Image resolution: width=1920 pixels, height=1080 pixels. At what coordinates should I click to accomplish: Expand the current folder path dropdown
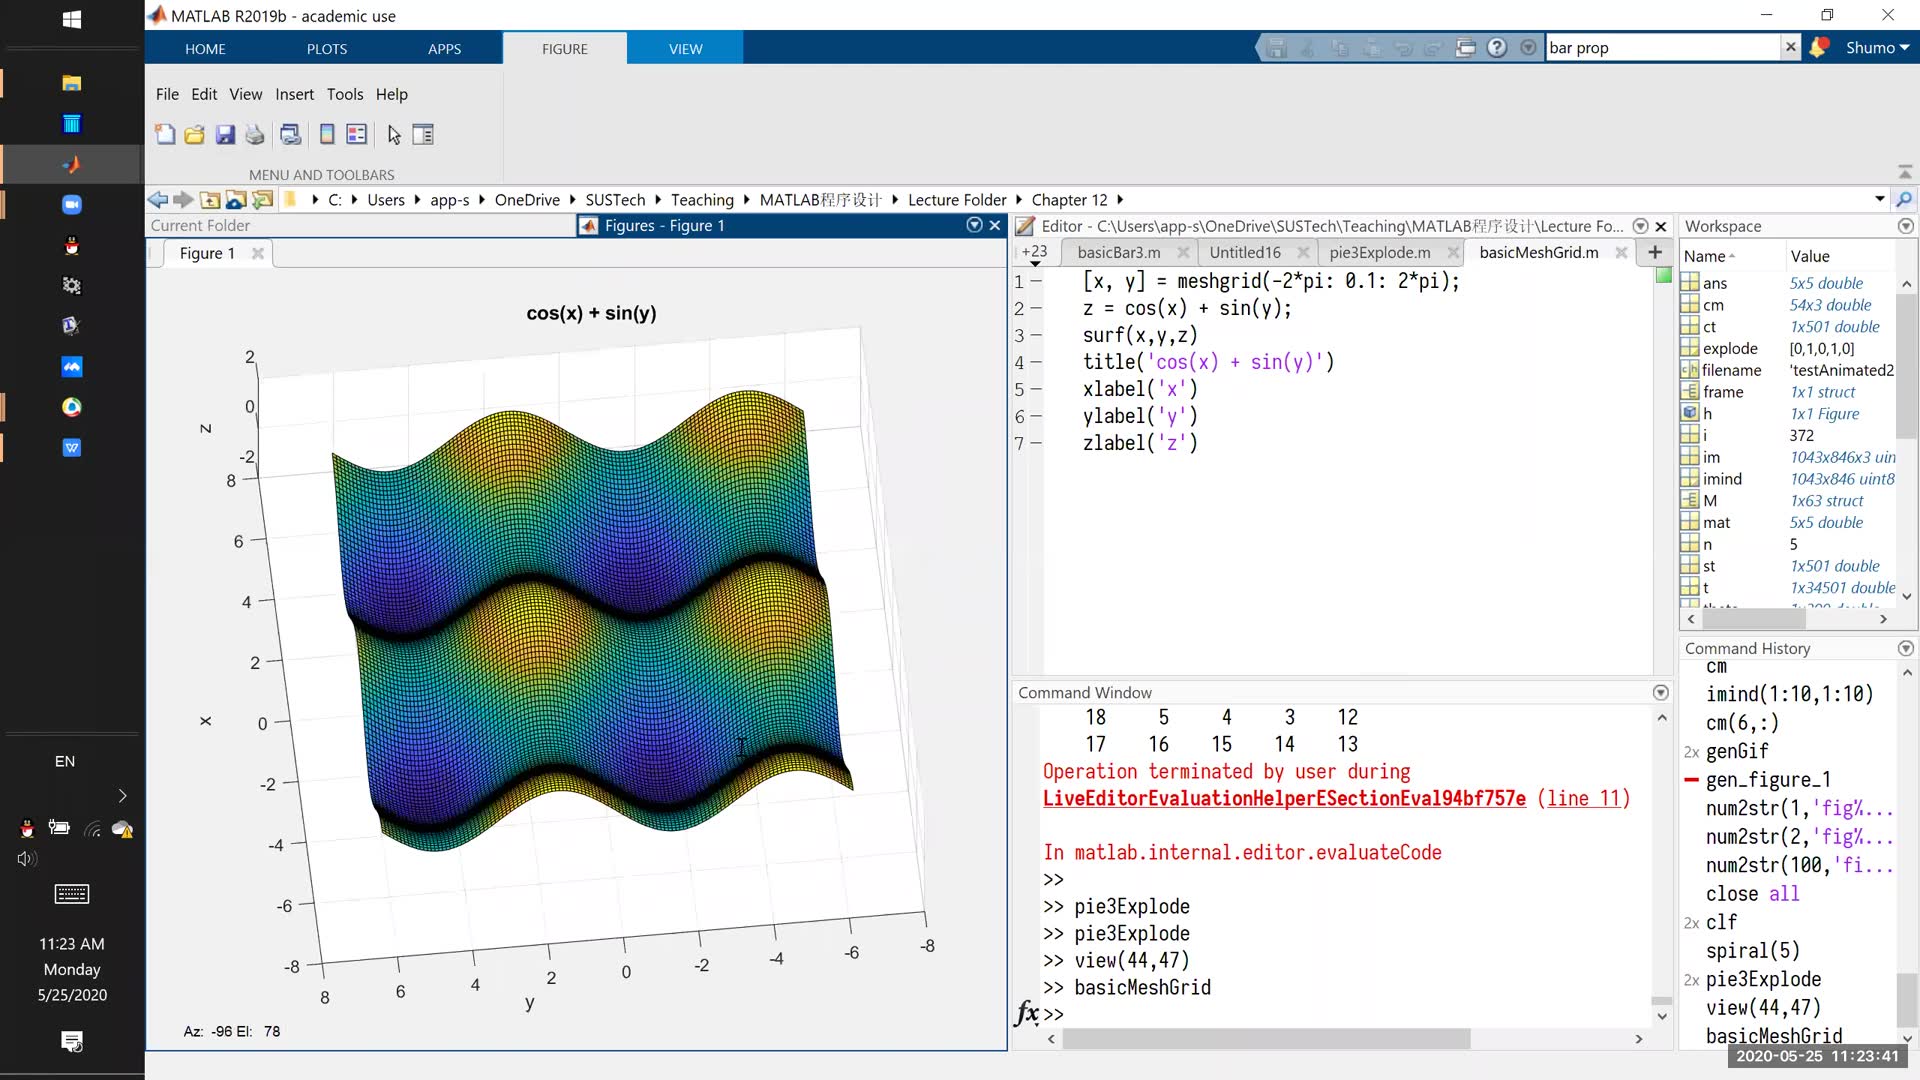tap(1880, 199)
